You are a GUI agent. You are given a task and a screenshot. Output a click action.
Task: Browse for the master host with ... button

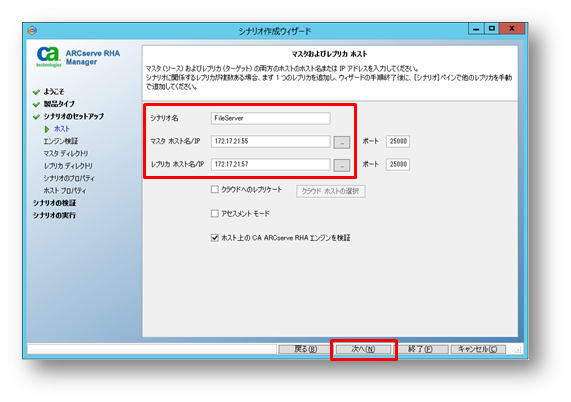342,142
